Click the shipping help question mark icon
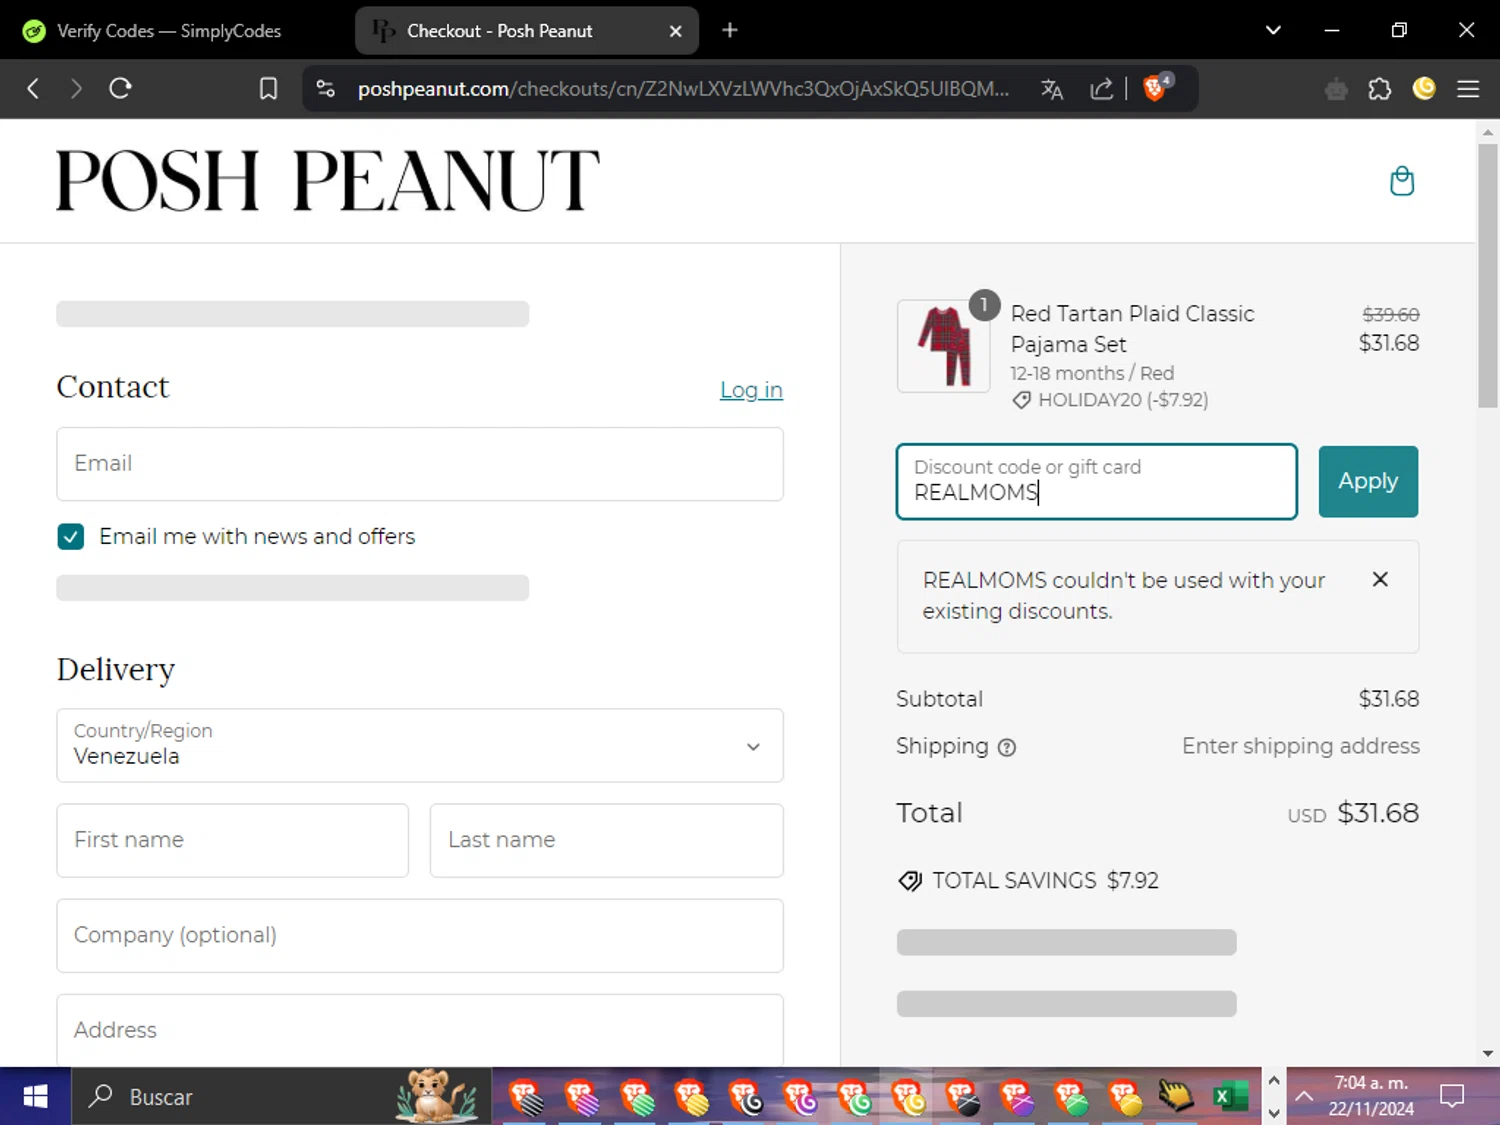This screenshot has height=1125, width=1500. pyautogui.click(x=1007, y=747)
